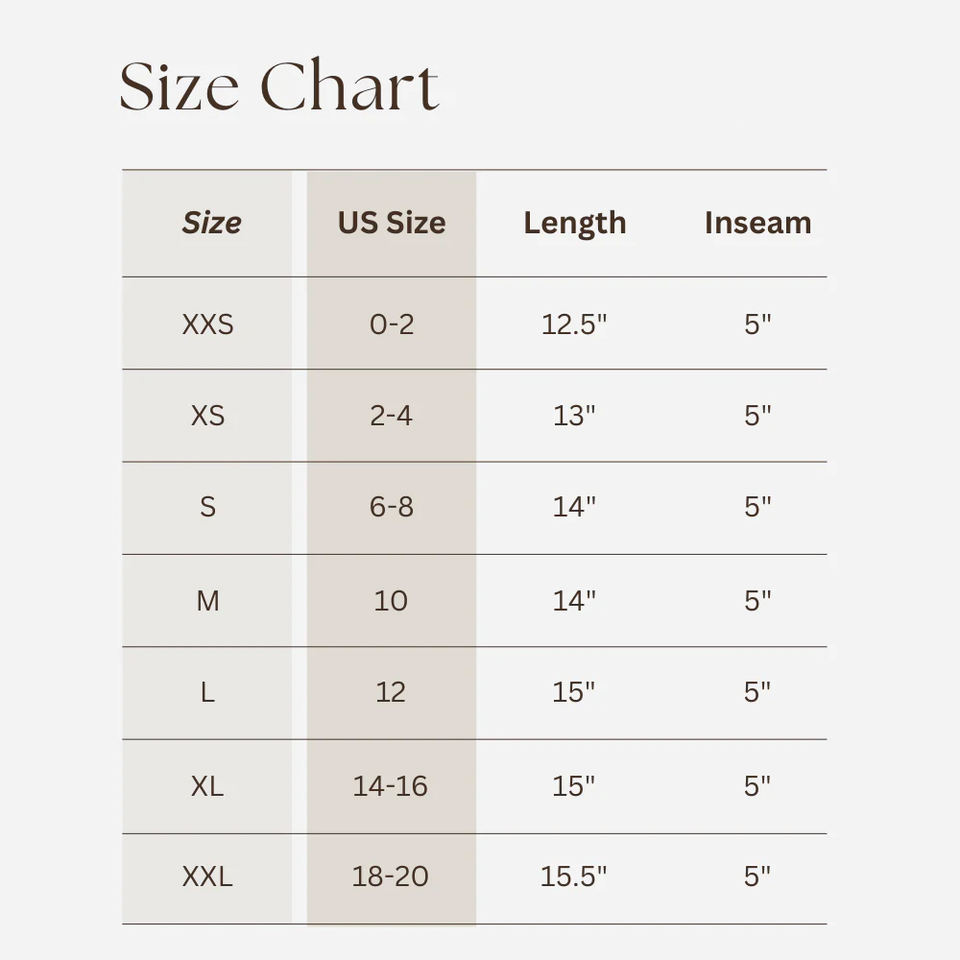Viewport: 960px width, 960px height.
Task: Click the M size row label
Action: pyautogui.click(x=208, y=601)
